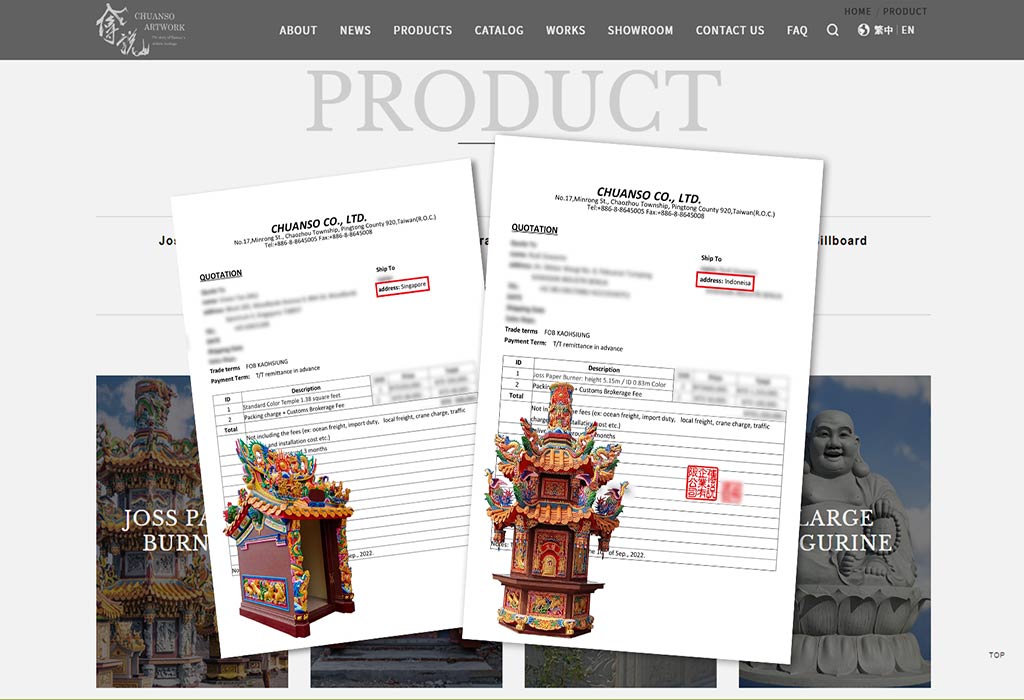Viewport: 1024px width, 700px height.
Task: Switch language to EN
Action: coord(908,30)
